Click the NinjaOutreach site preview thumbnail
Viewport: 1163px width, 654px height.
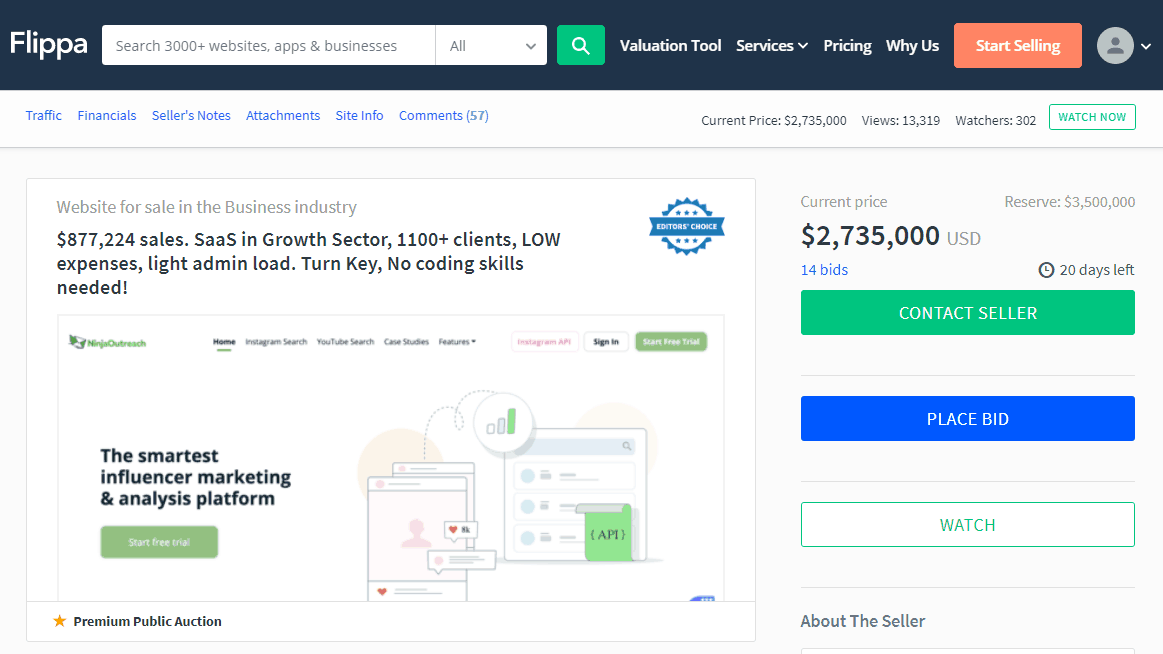pos(391,458)
